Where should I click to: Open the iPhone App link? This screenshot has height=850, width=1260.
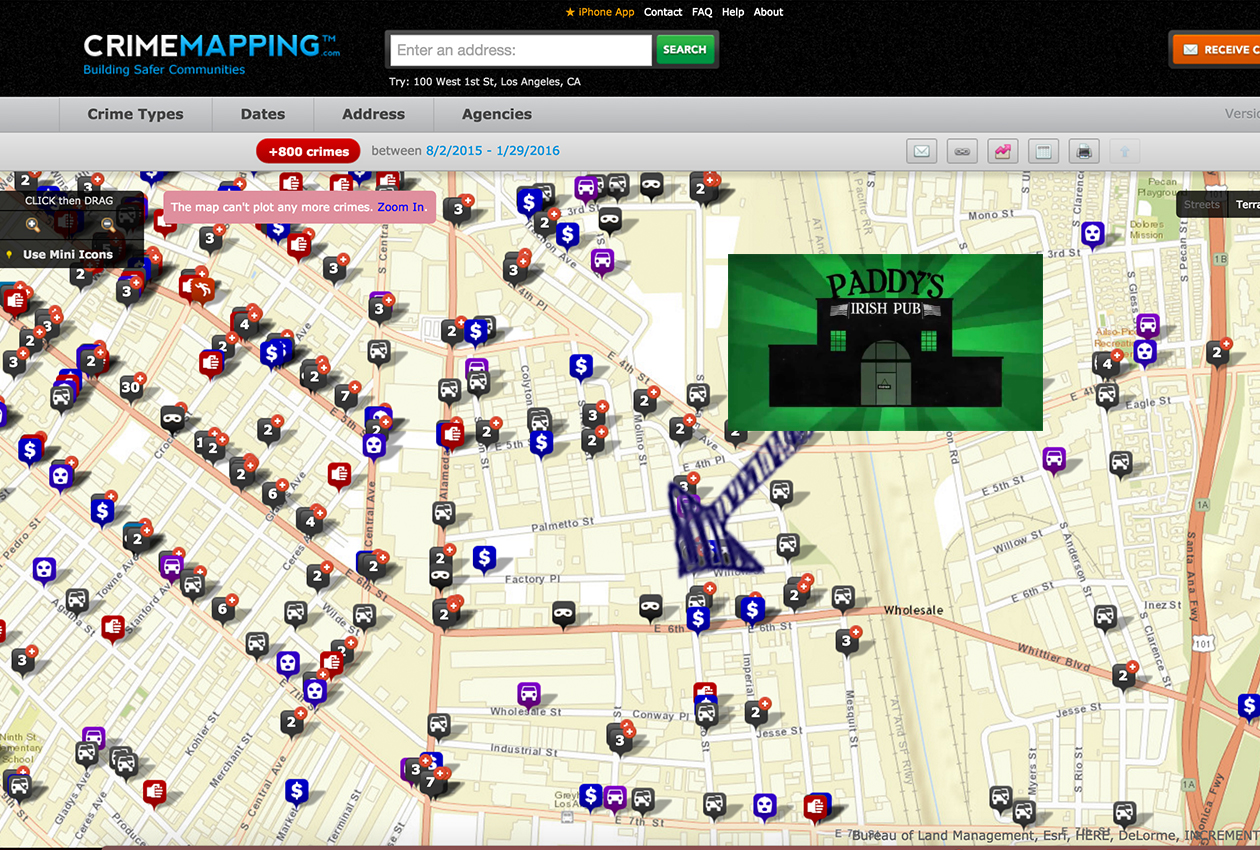600,12
